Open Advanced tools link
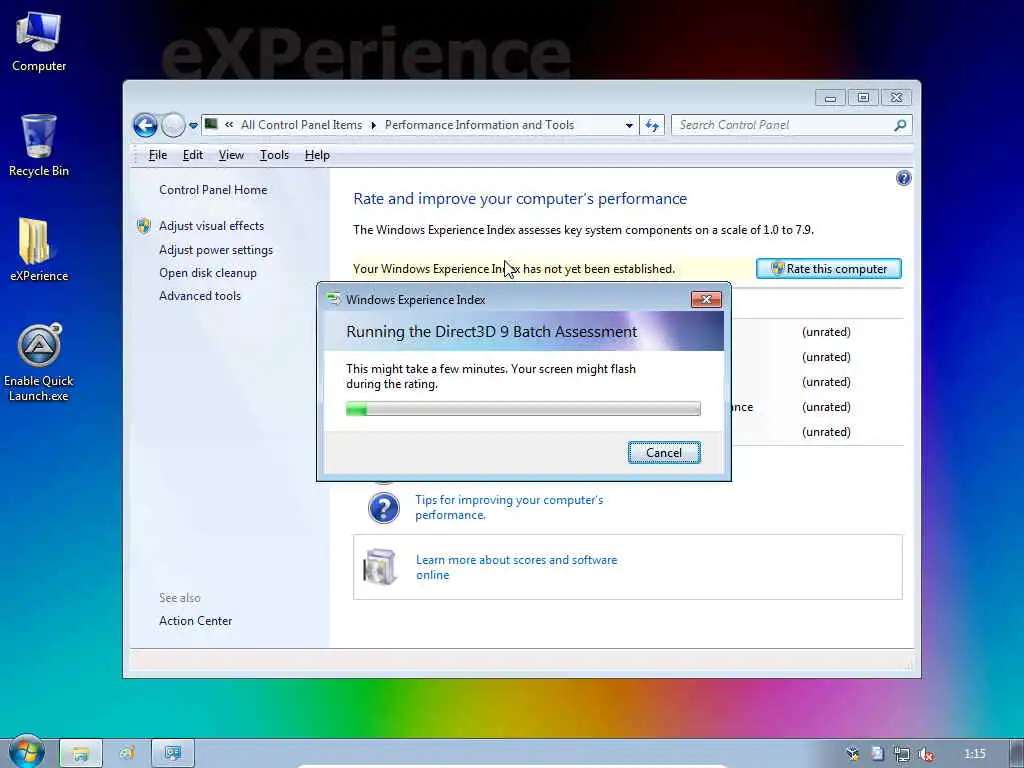 coord(200,295)
